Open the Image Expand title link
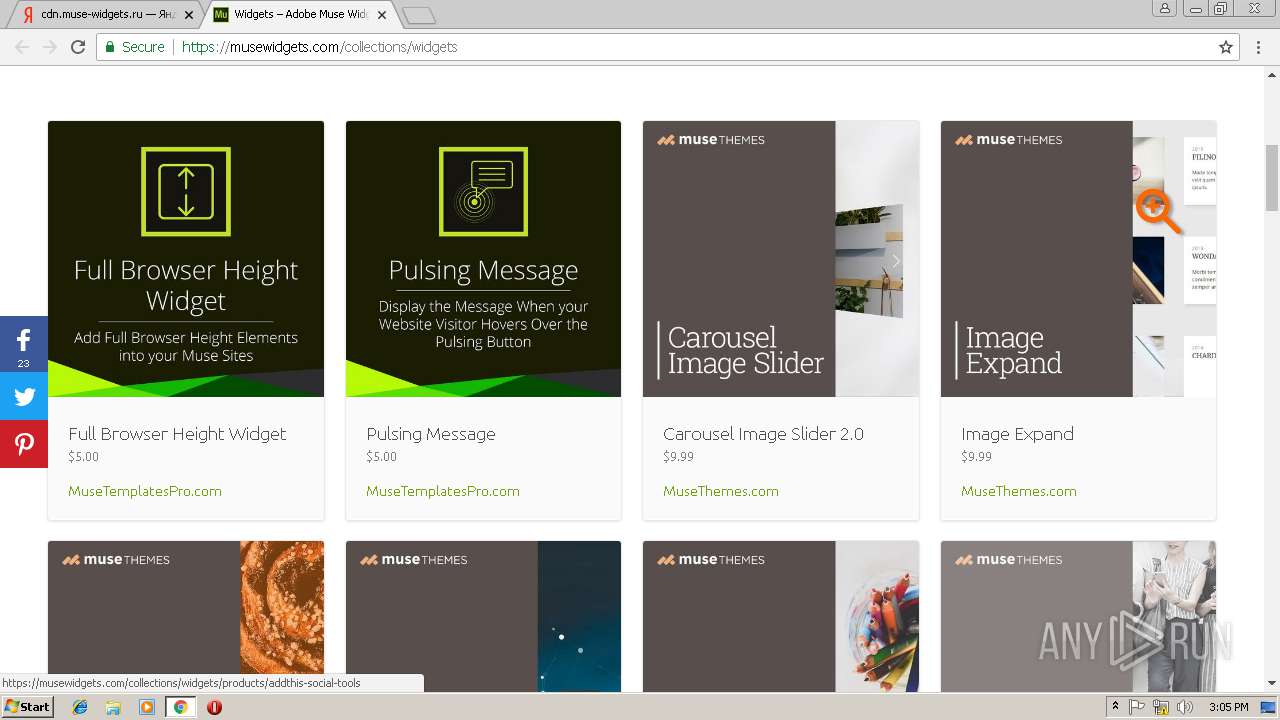This screenshot has width=1280, height=720. 1017,434
